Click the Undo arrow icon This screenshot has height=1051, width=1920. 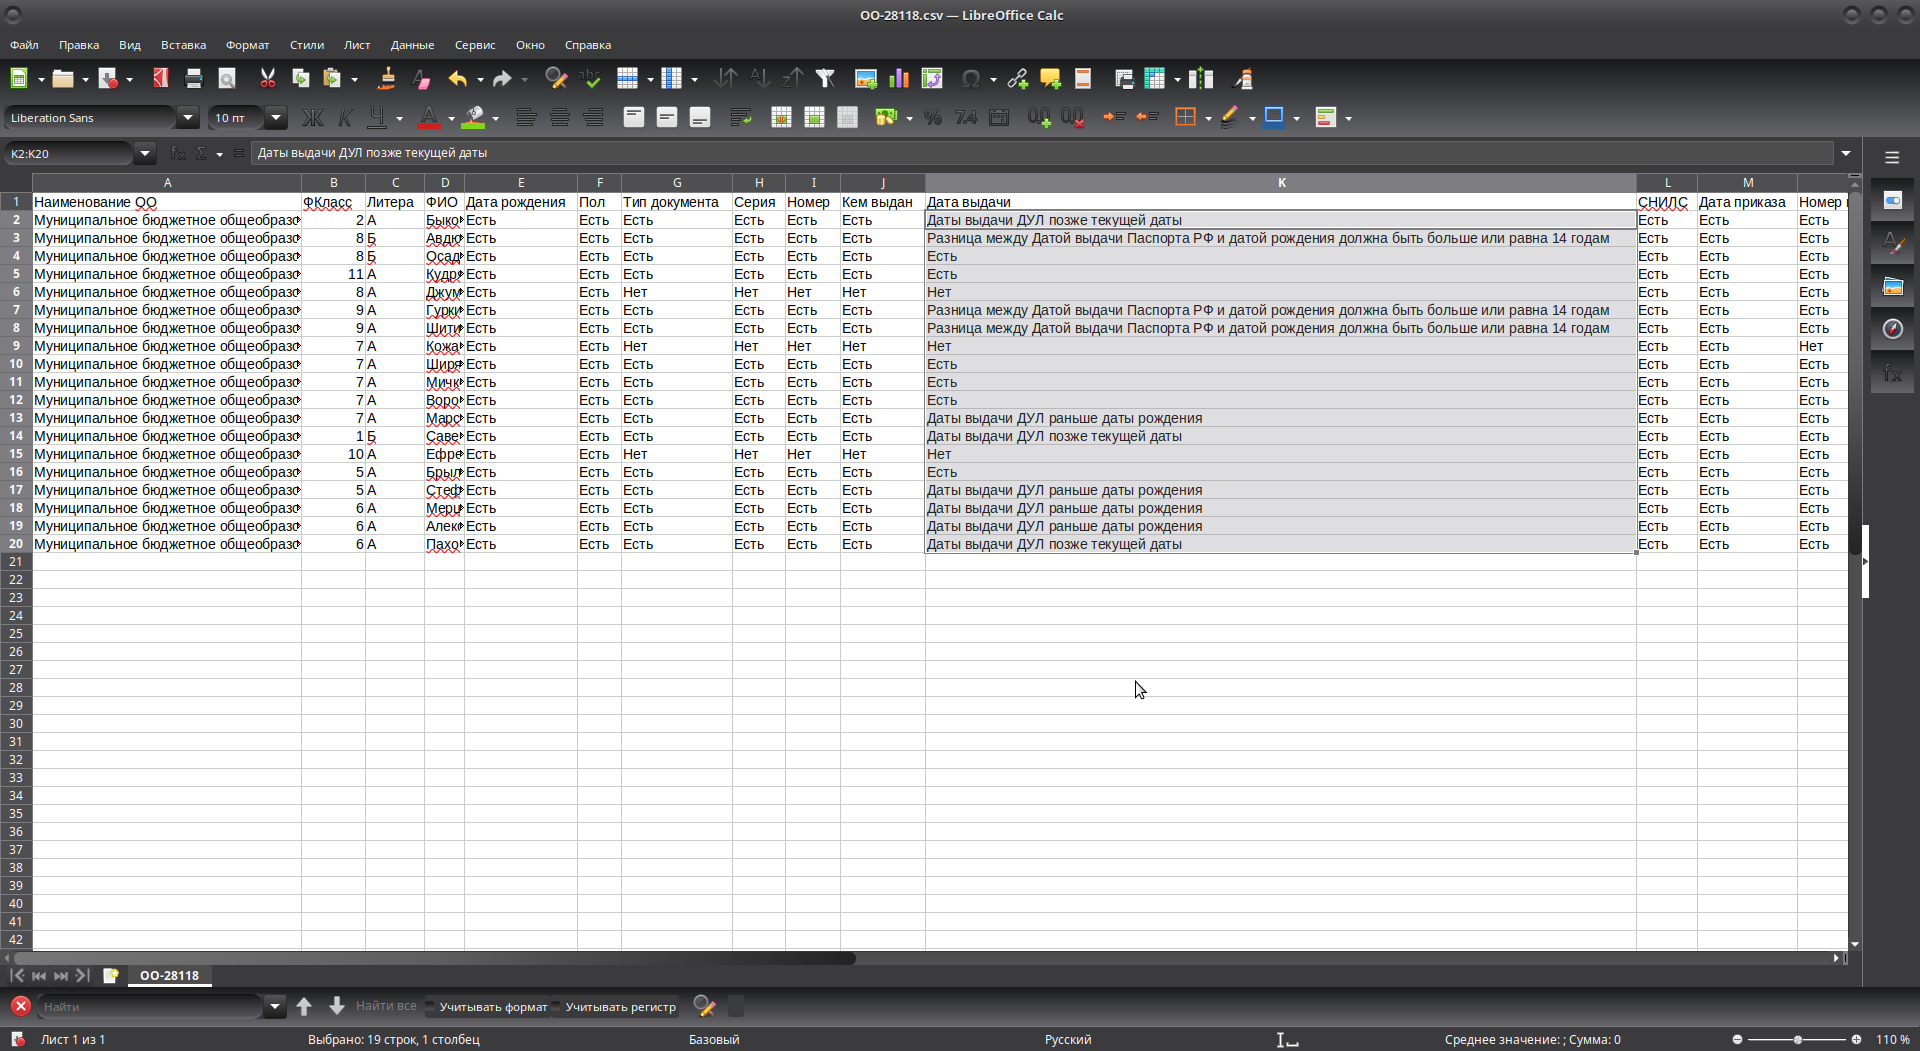457,79
